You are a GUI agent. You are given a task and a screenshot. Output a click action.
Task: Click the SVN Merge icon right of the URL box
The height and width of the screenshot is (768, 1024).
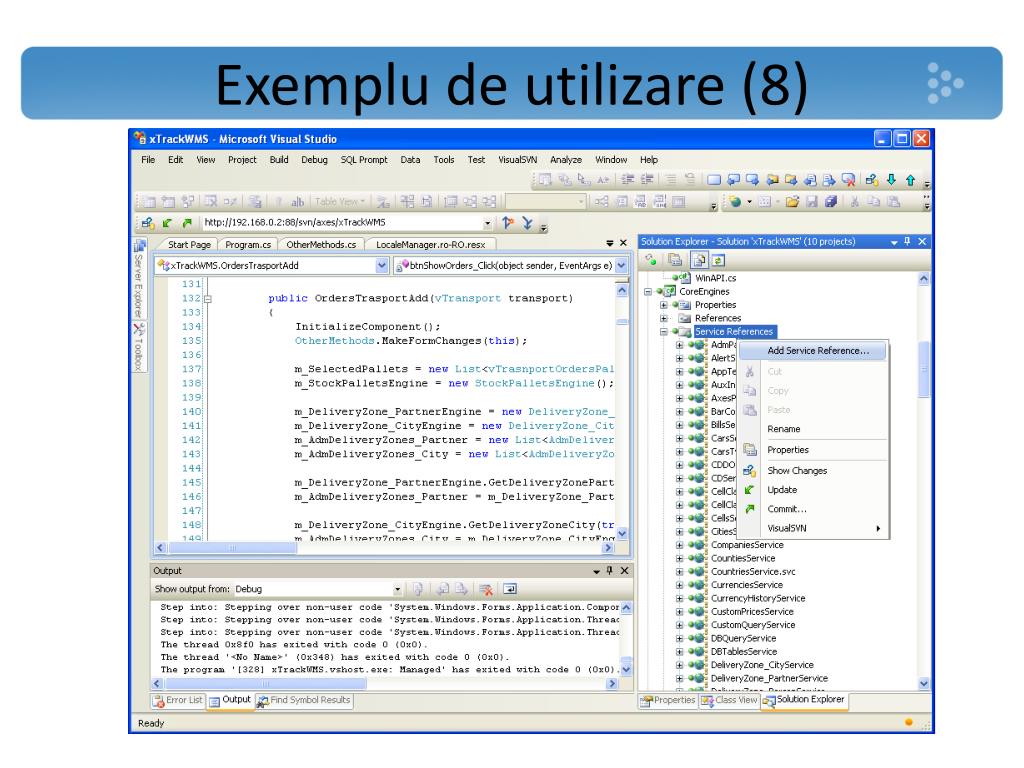coord(527,223)
